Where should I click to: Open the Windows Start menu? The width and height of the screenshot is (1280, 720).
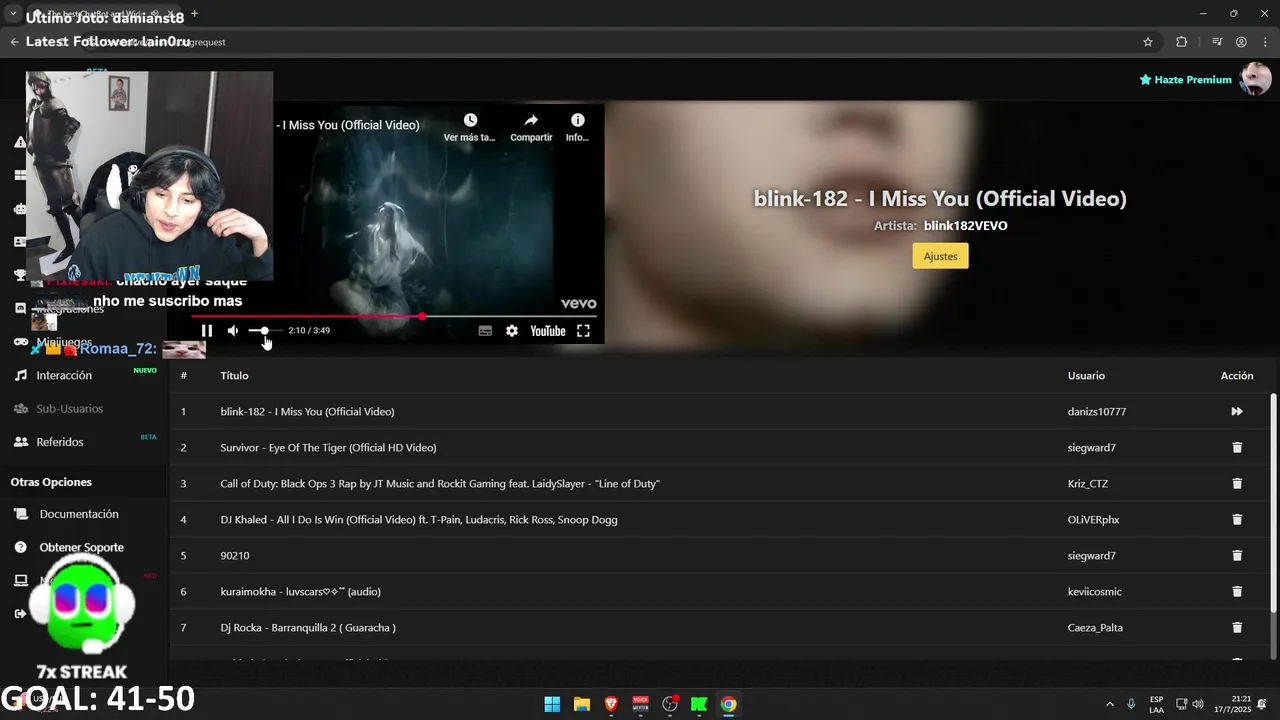point(552,704)
